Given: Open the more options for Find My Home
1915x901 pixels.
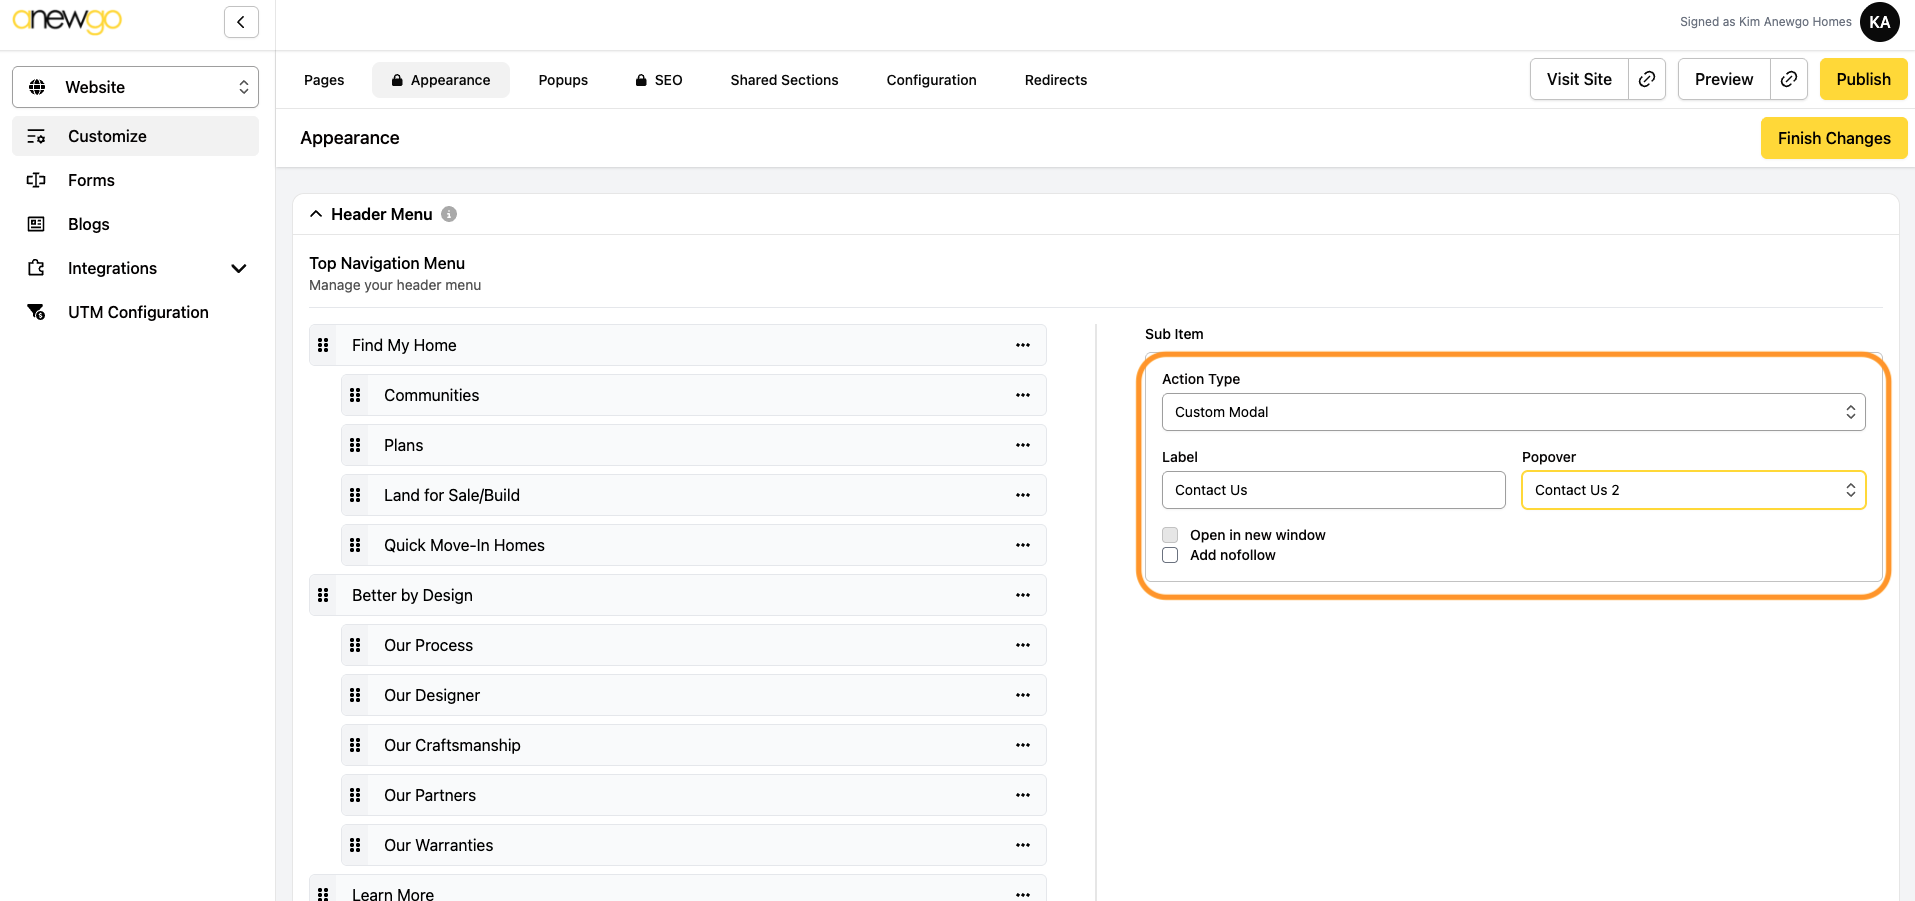Looking at the screenshot, I should [x=1022, y=345].
